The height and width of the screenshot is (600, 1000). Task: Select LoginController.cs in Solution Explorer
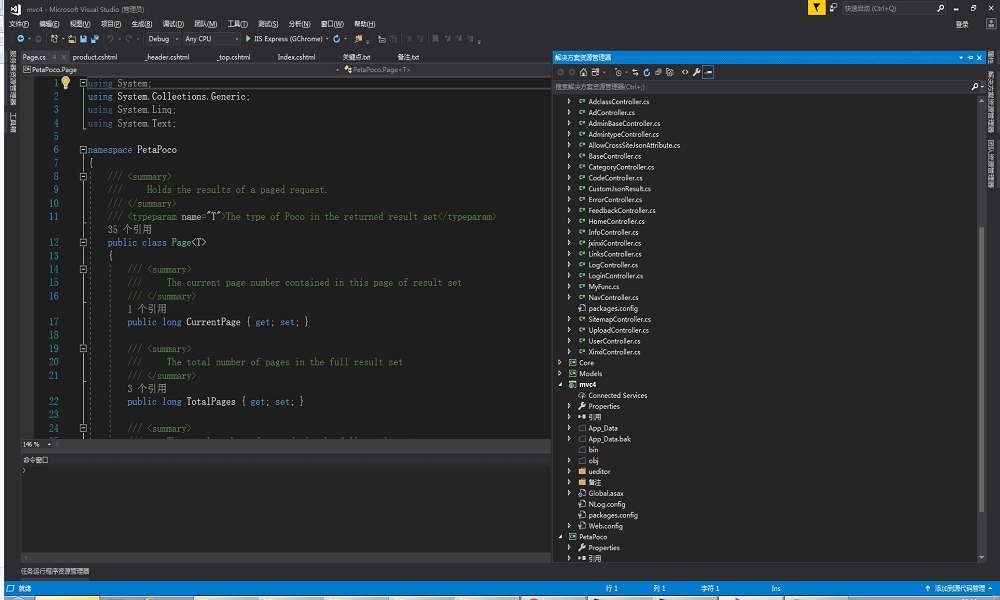[615, 276]
